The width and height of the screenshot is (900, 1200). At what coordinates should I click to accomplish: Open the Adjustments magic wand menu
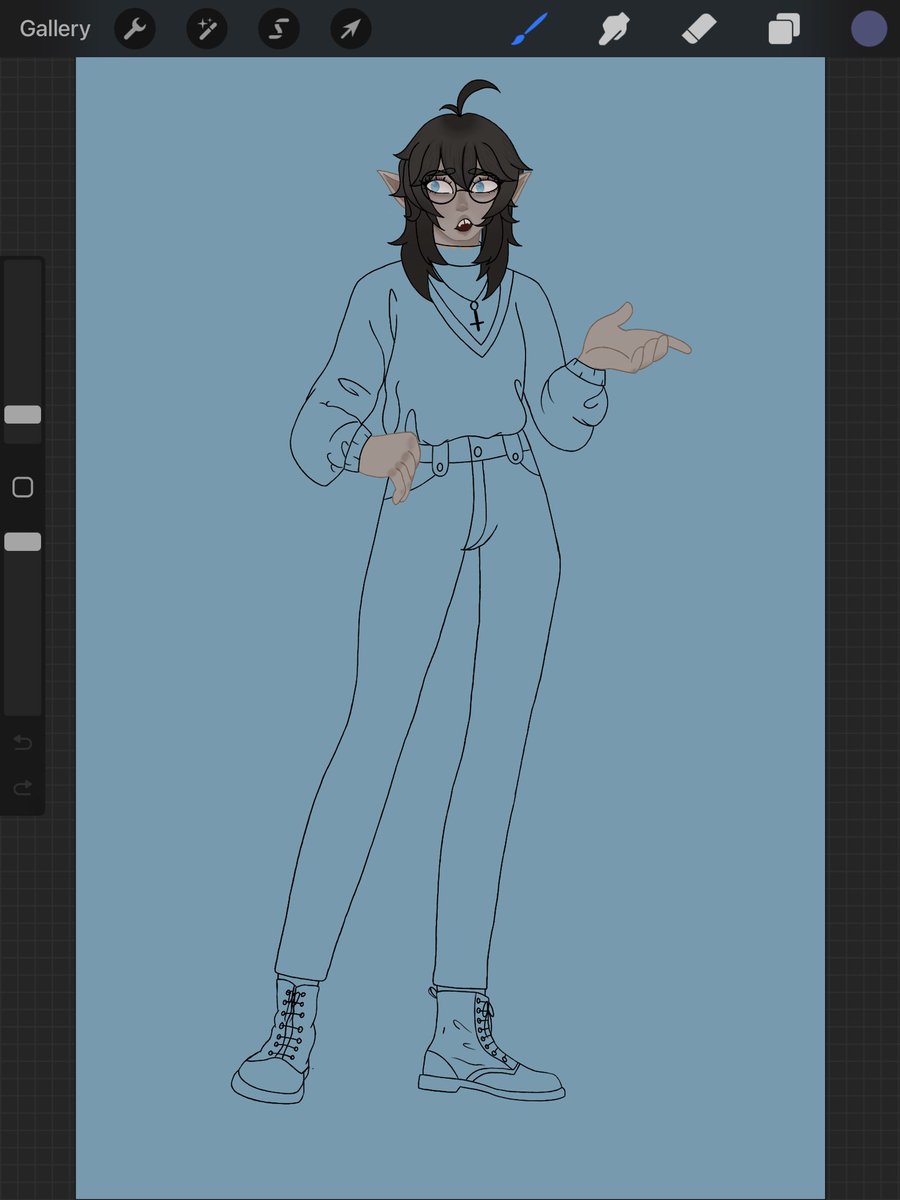tap(207, 29)
